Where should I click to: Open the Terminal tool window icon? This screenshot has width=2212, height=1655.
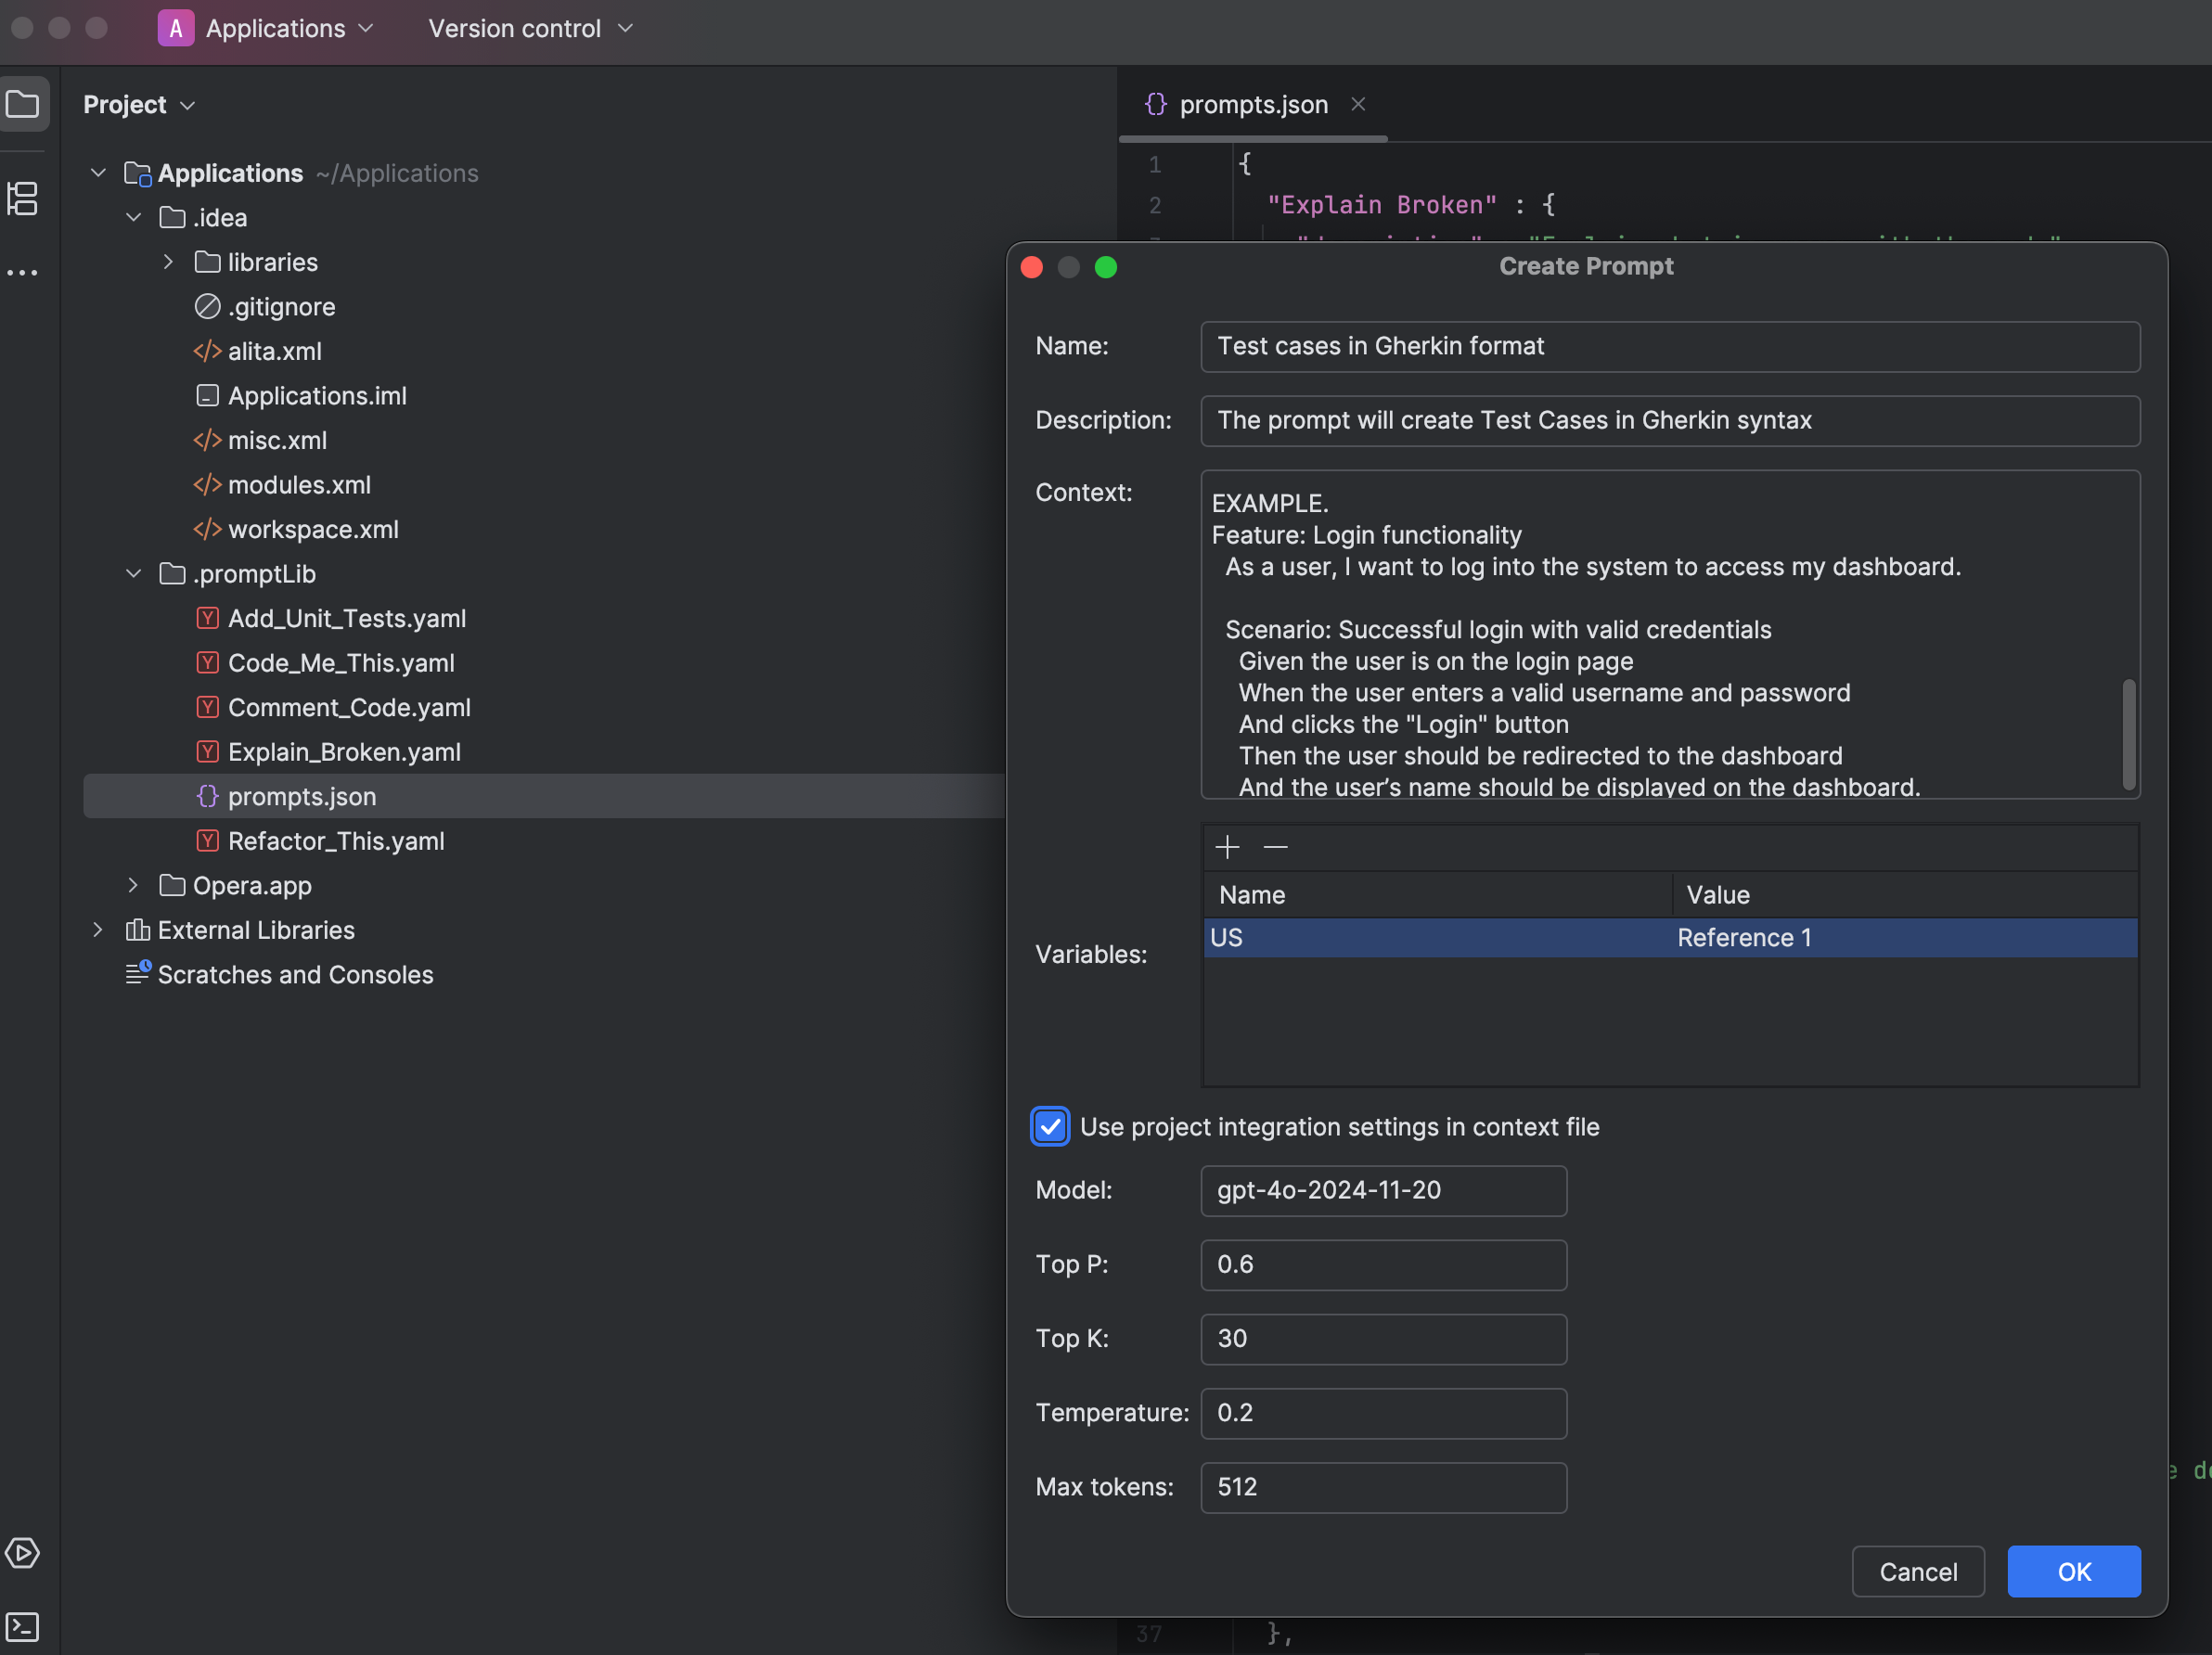click(x=22, y=1627)
